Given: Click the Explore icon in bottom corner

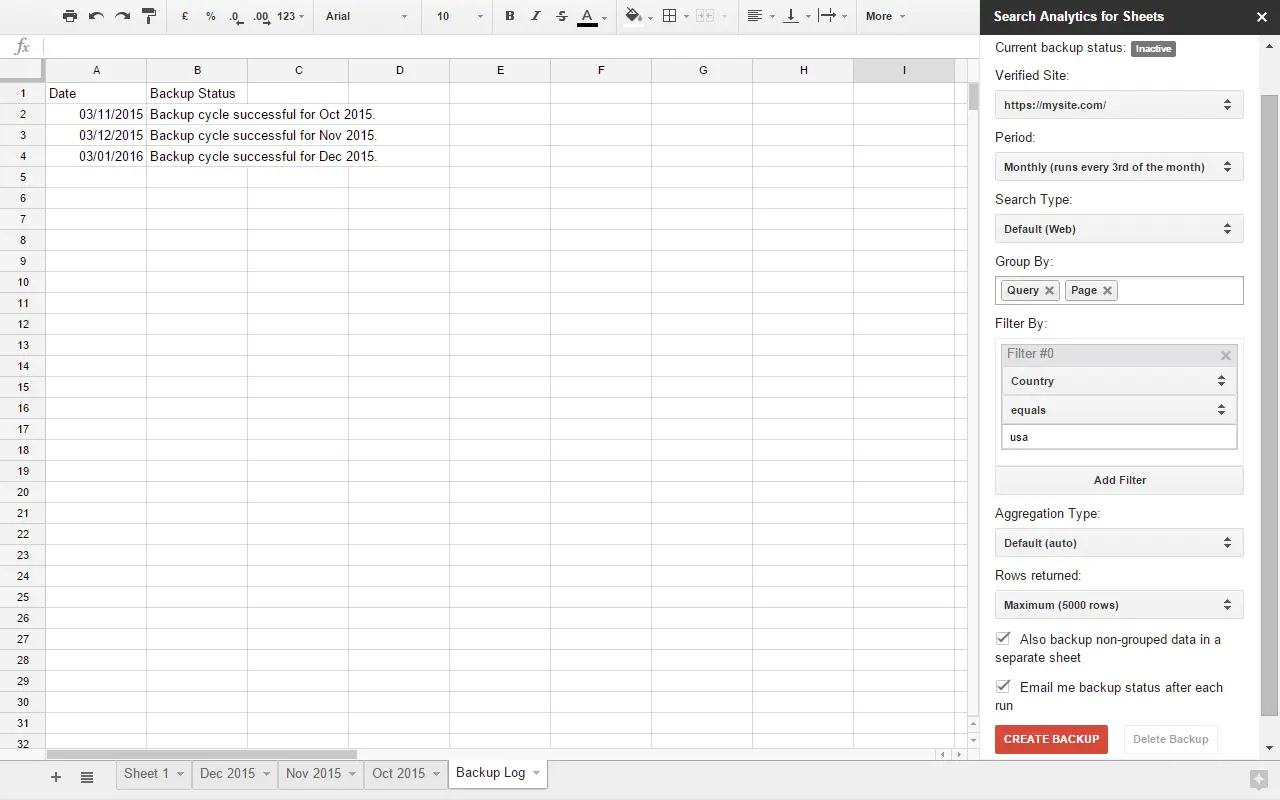Looking at the screenshot, I should coord(1258,780).
